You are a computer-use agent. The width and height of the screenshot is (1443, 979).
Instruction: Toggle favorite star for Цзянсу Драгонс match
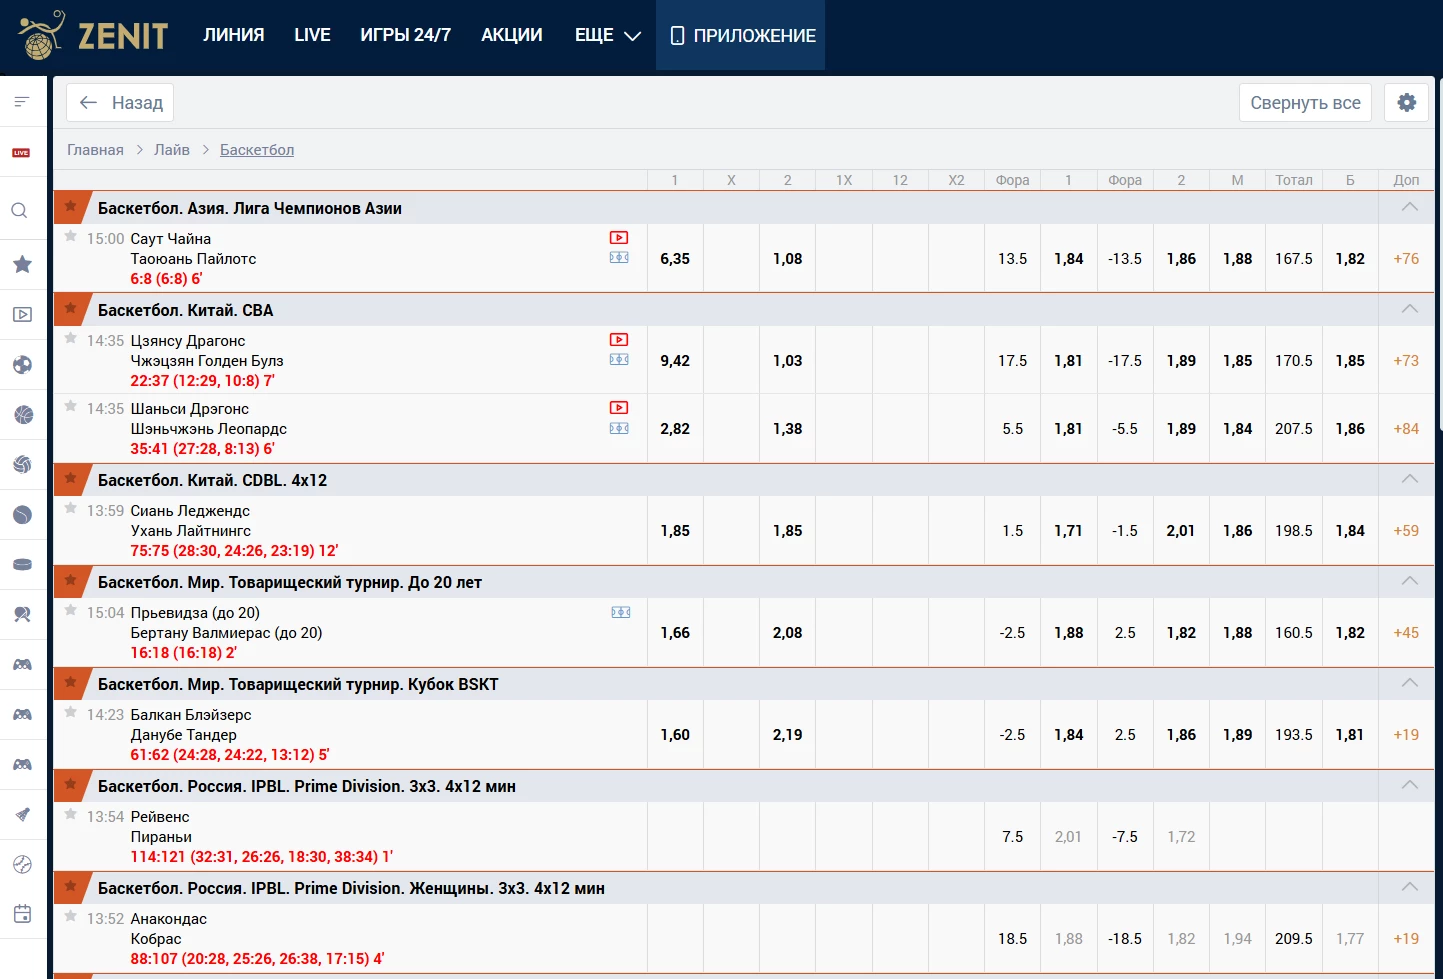coord(71,339)
